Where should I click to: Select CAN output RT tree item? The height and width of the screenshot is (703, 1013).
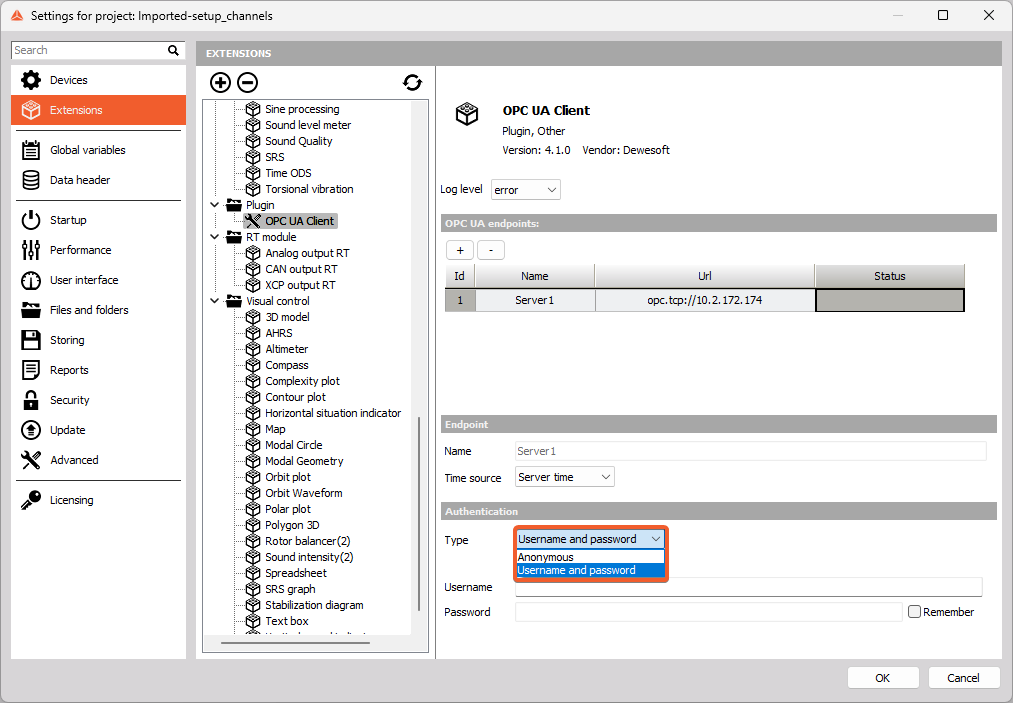coord(301,269)
